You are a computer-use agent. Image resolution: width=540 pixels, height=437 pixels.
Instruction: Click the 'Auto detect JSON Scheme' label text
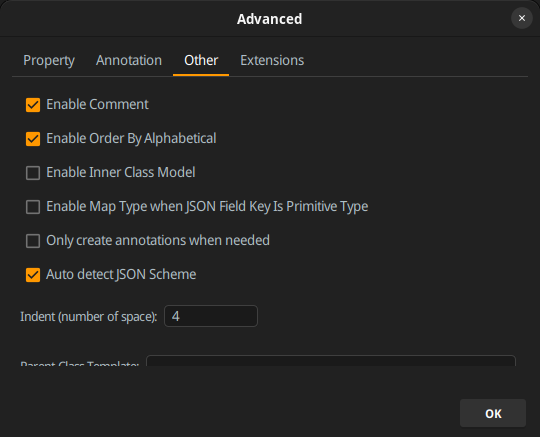(121, 274)
